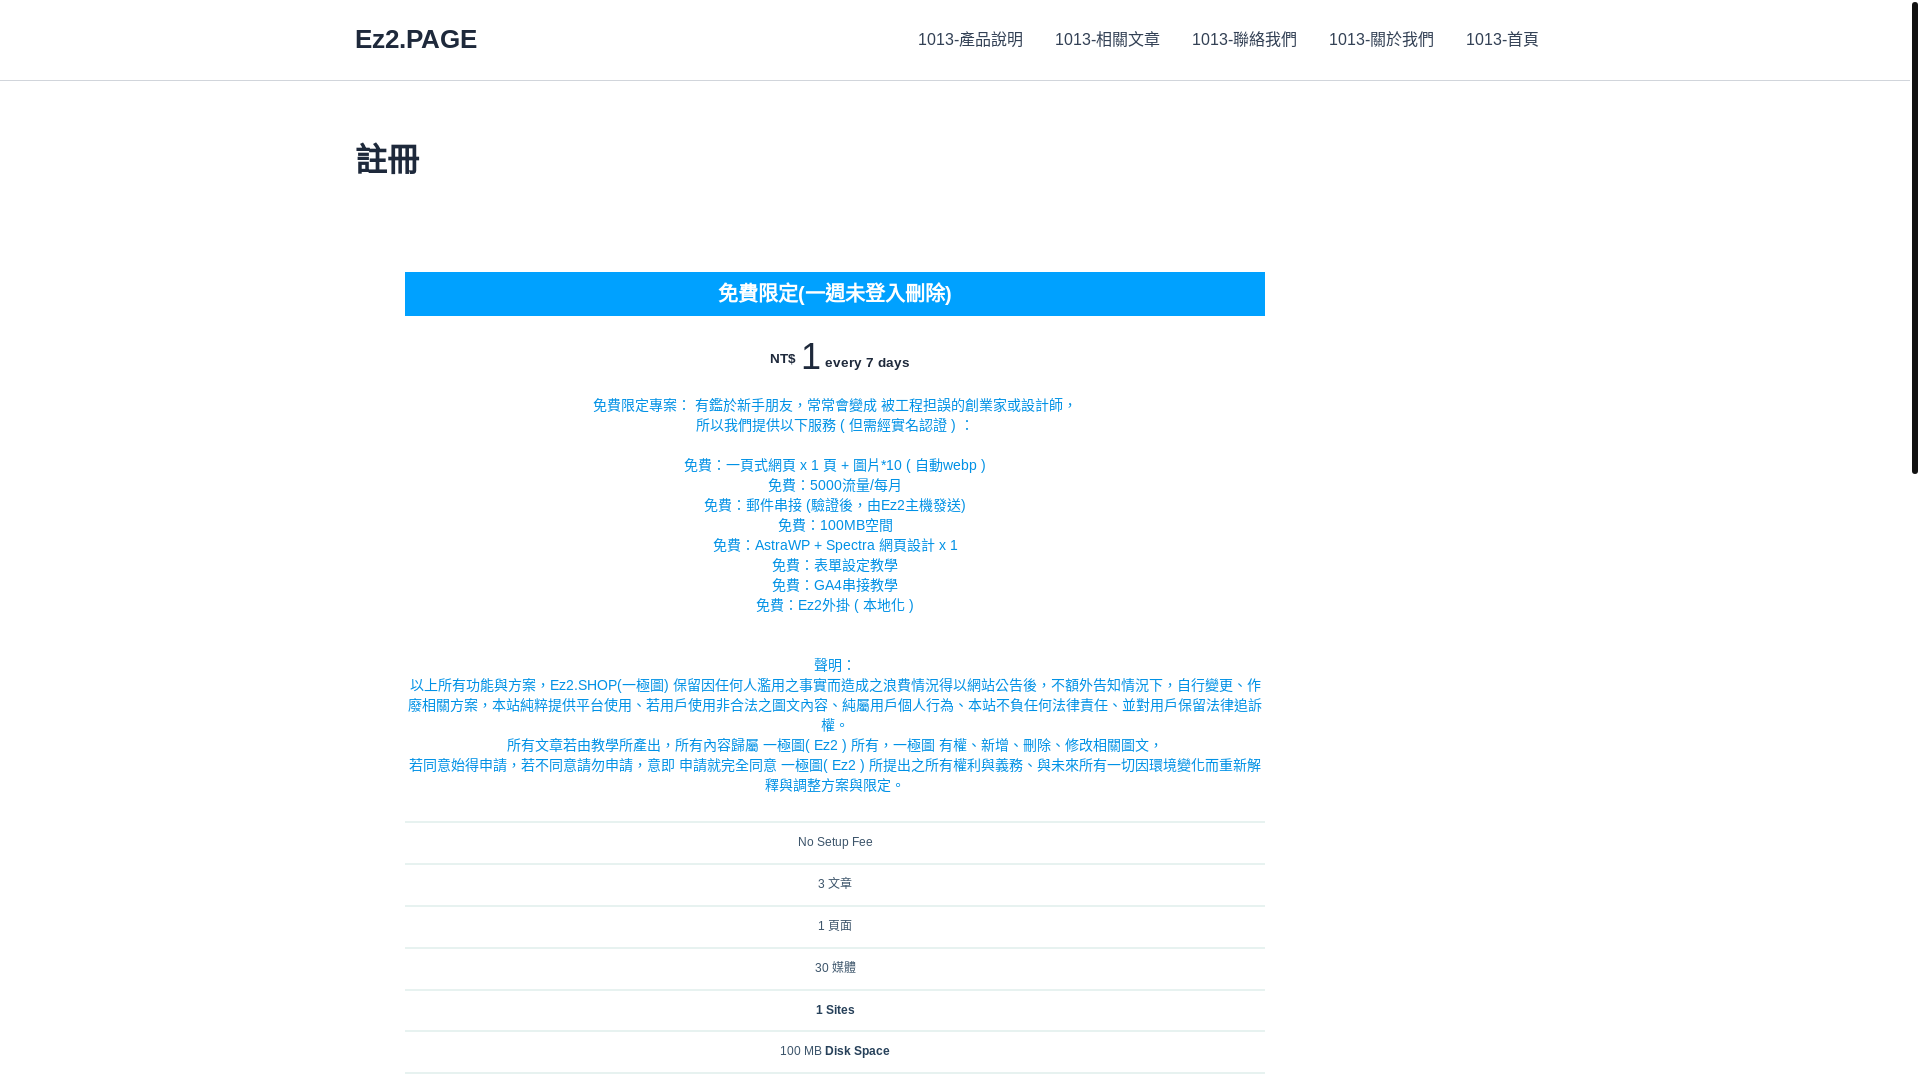
Task: Select the blue 免費限定 plan header
Action: (x=835, y=294)
